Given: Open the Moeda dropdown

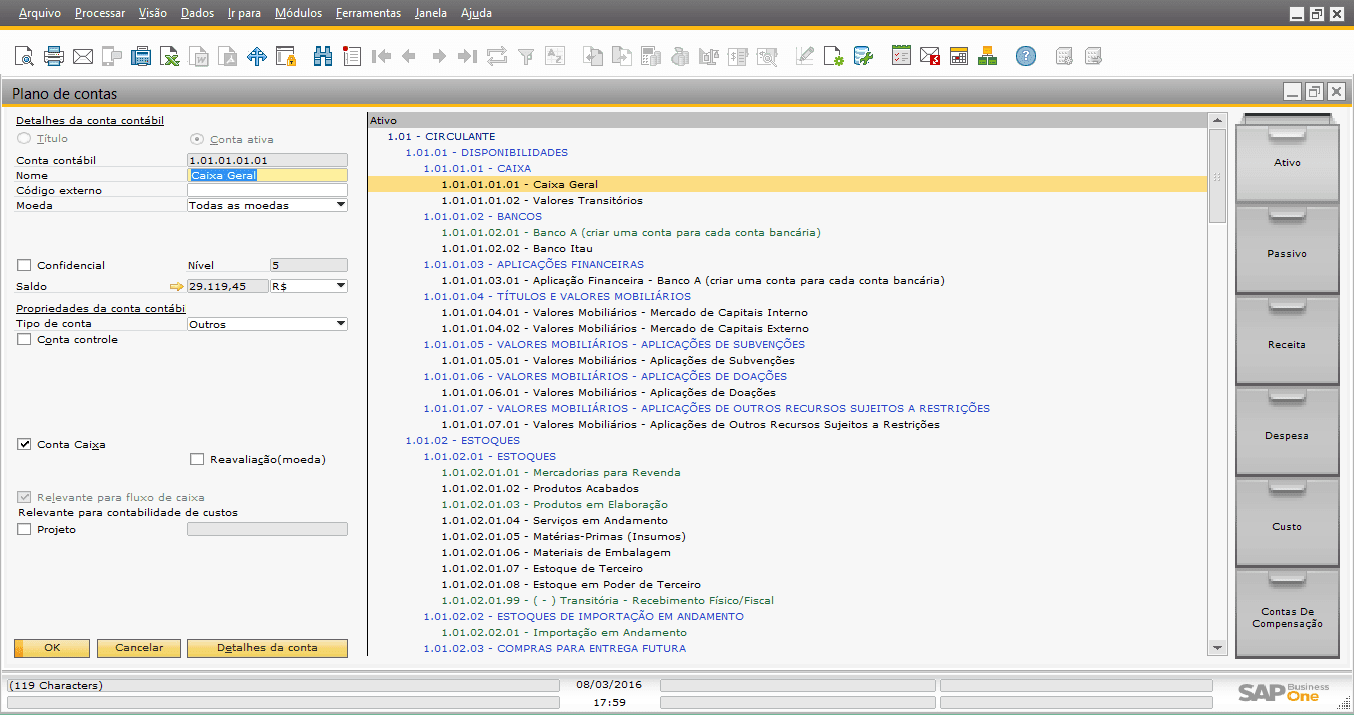Looking at the screenshot, I should point(341,205).
